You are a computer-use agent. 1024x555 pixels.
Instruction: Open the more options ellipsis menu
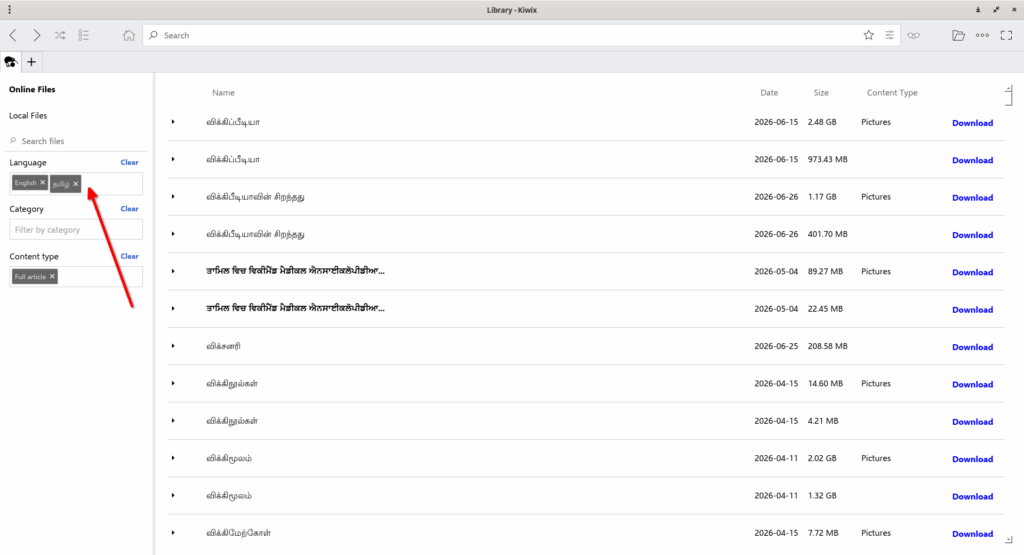[x=982, y=35]
